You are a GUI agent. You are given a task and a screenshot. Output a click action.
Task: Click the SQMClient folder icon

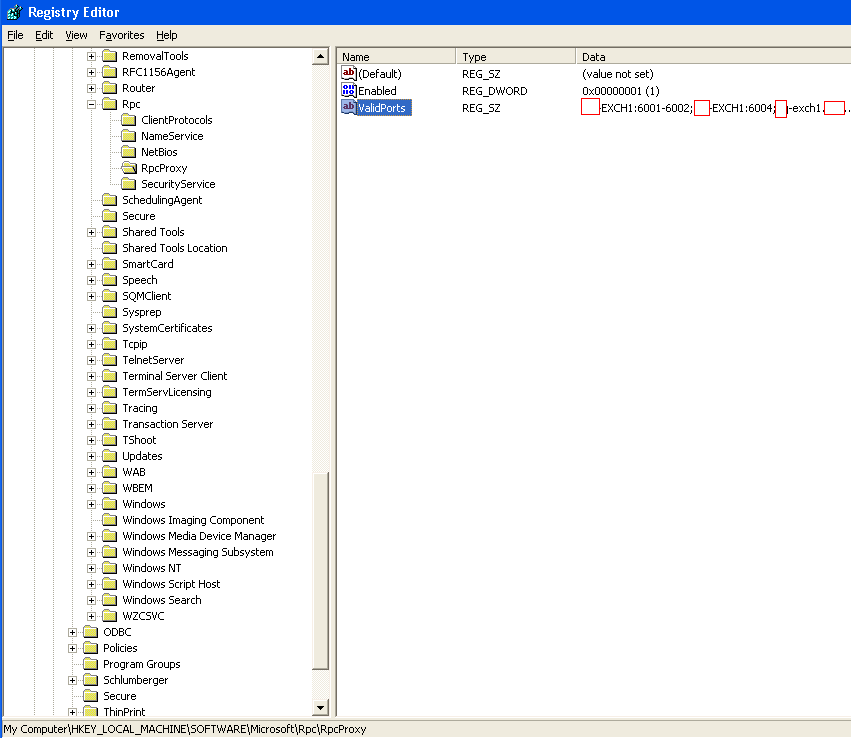pyautogui.click(x=110, y=296)
